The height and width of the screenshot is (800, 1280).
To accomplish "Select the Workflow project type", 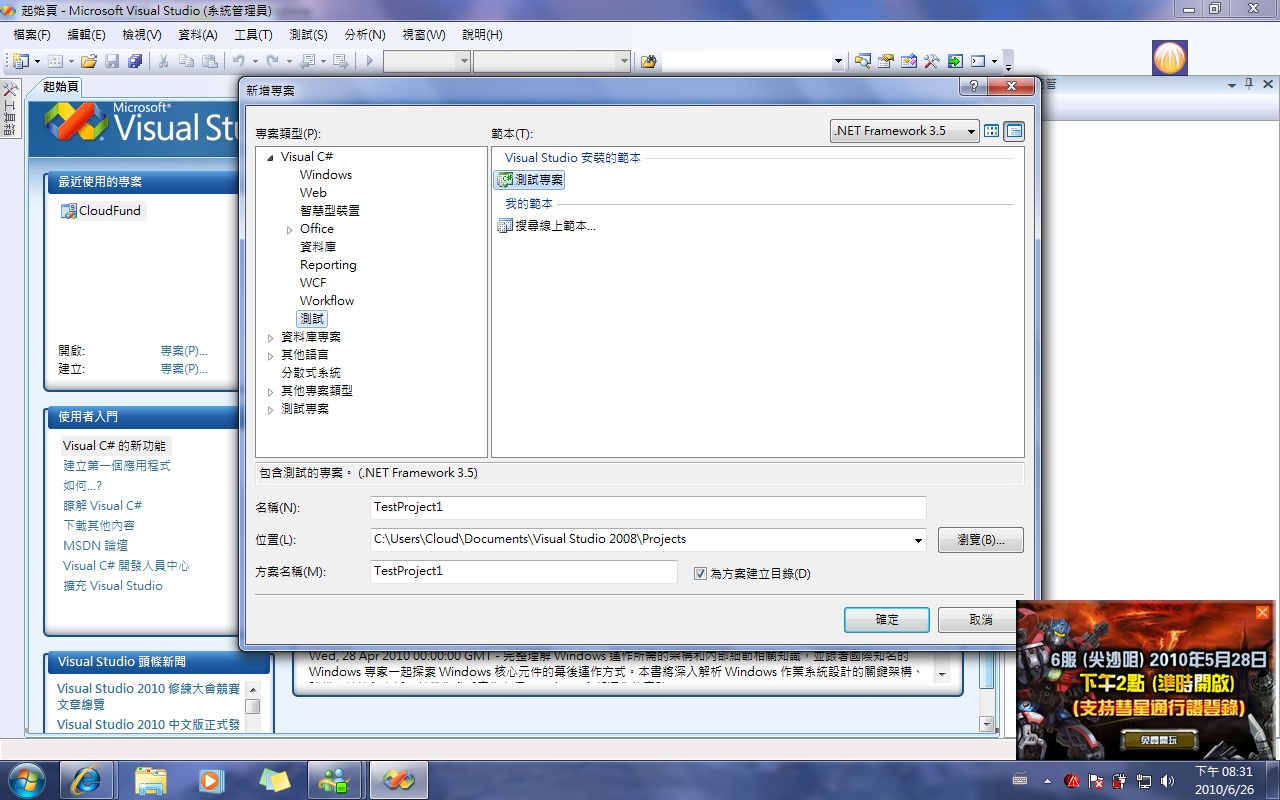I will (x=327, y=301).
